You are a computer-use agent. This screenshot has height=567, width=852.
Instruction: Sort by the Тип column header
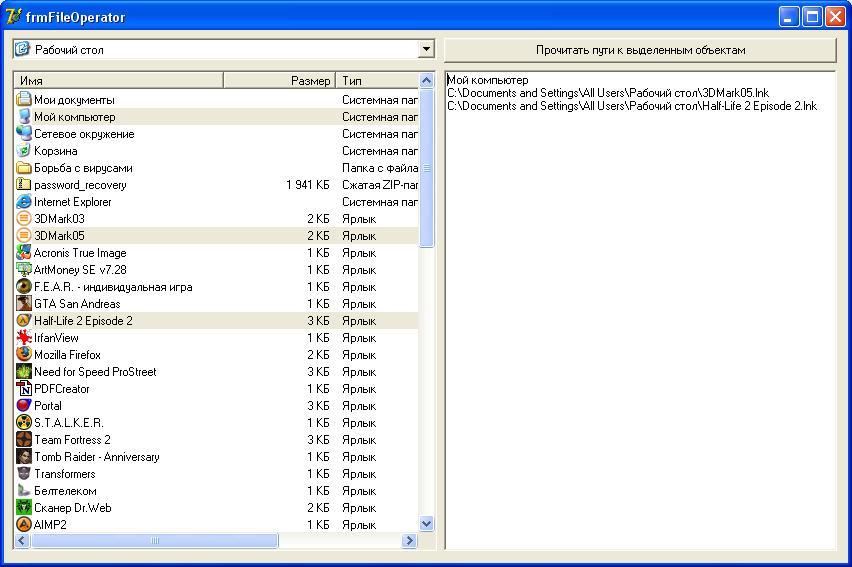click(x=377, y=80)
